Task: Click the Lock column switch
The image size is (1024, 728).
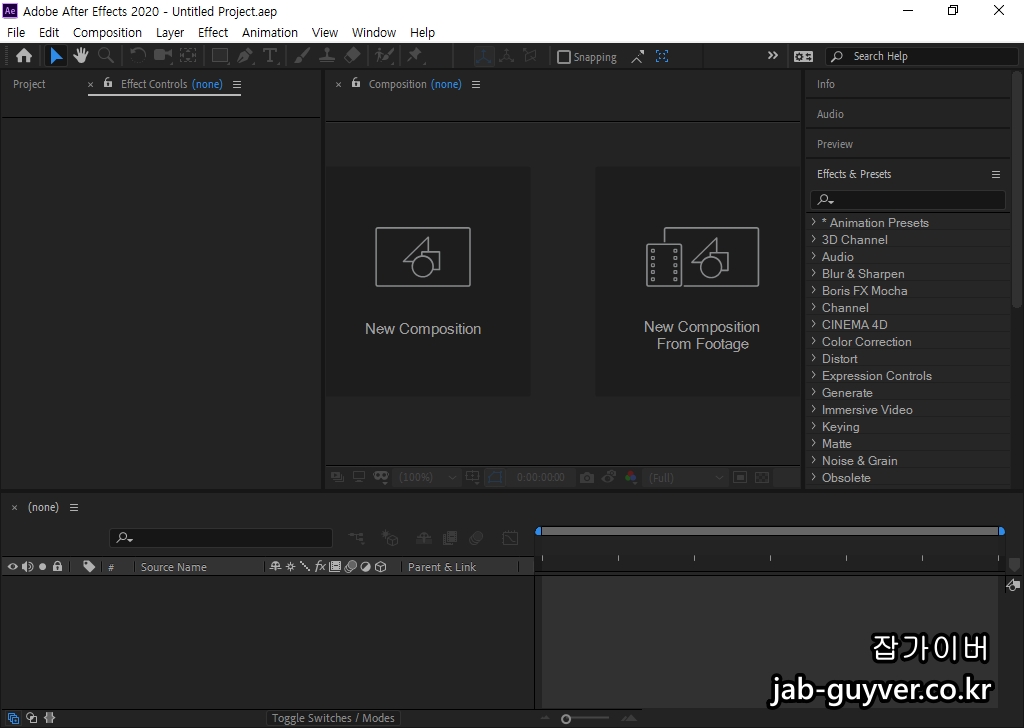Action: pyautogui.click(x=57, y=566)
